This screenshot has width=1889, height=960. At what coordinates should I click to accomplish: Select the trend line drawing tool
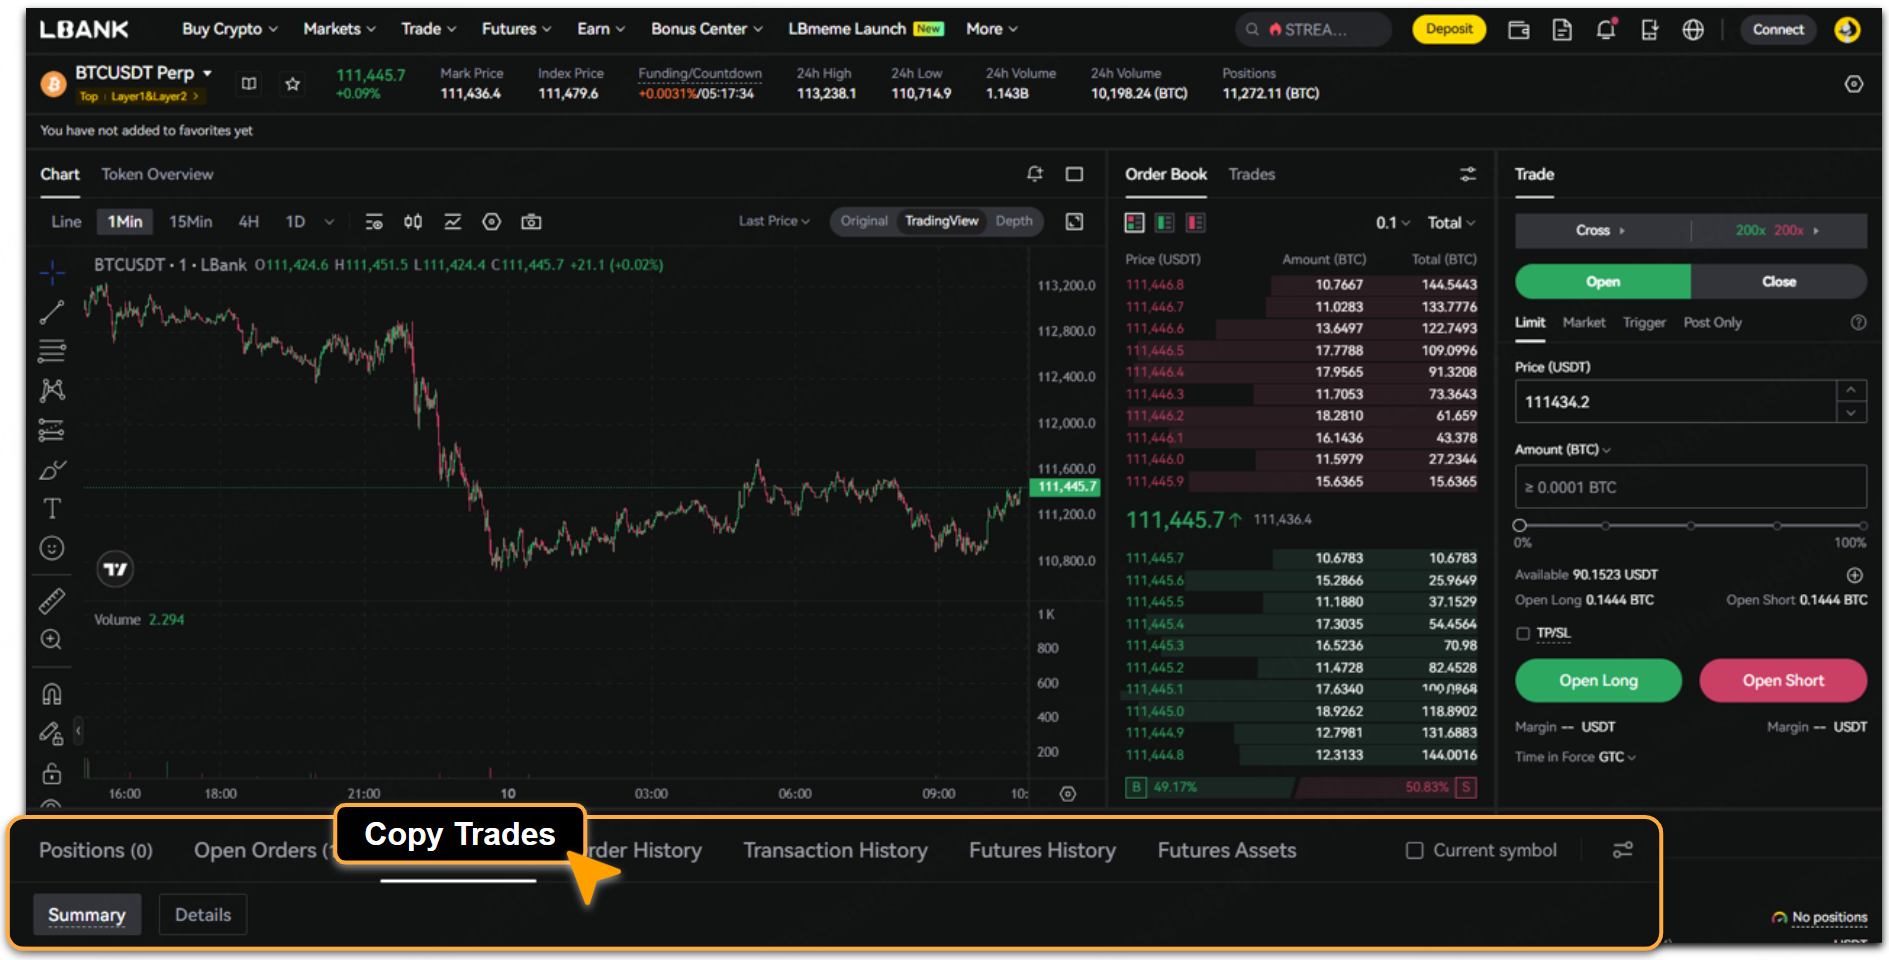52,312
